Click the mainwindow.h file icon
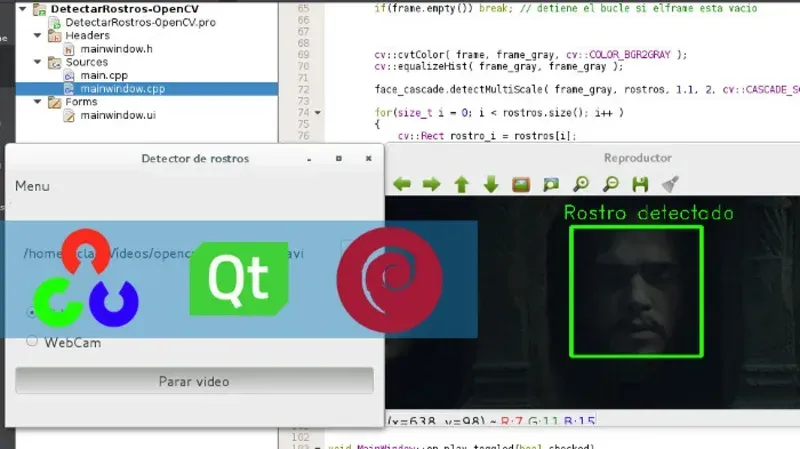Screen dimensions: 800x449 [x=69, y=49]
